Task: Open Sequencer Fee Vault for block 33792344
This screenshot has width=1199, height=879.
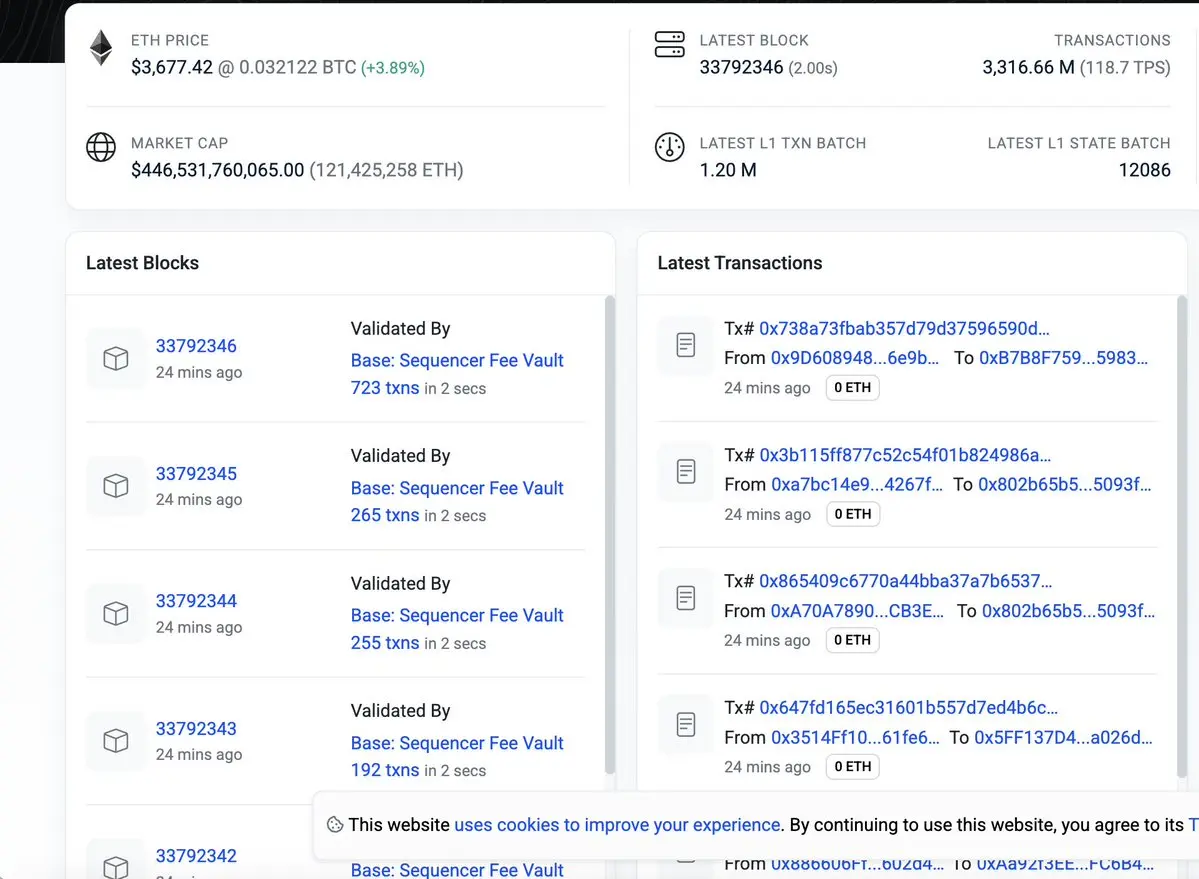Action: point(457,615)
